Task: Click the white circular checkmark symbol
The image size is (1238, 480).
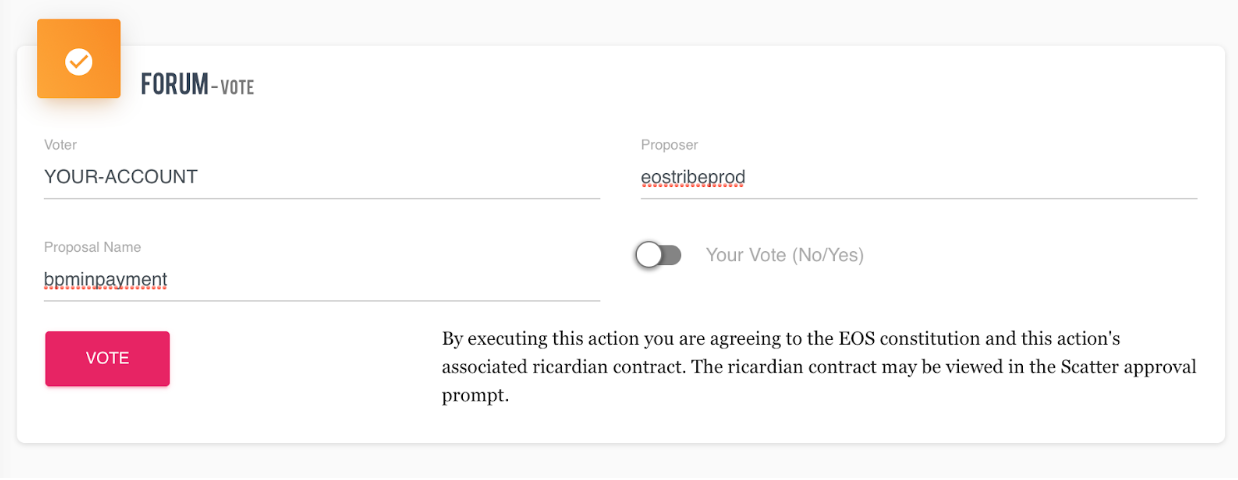Action: 79,62
